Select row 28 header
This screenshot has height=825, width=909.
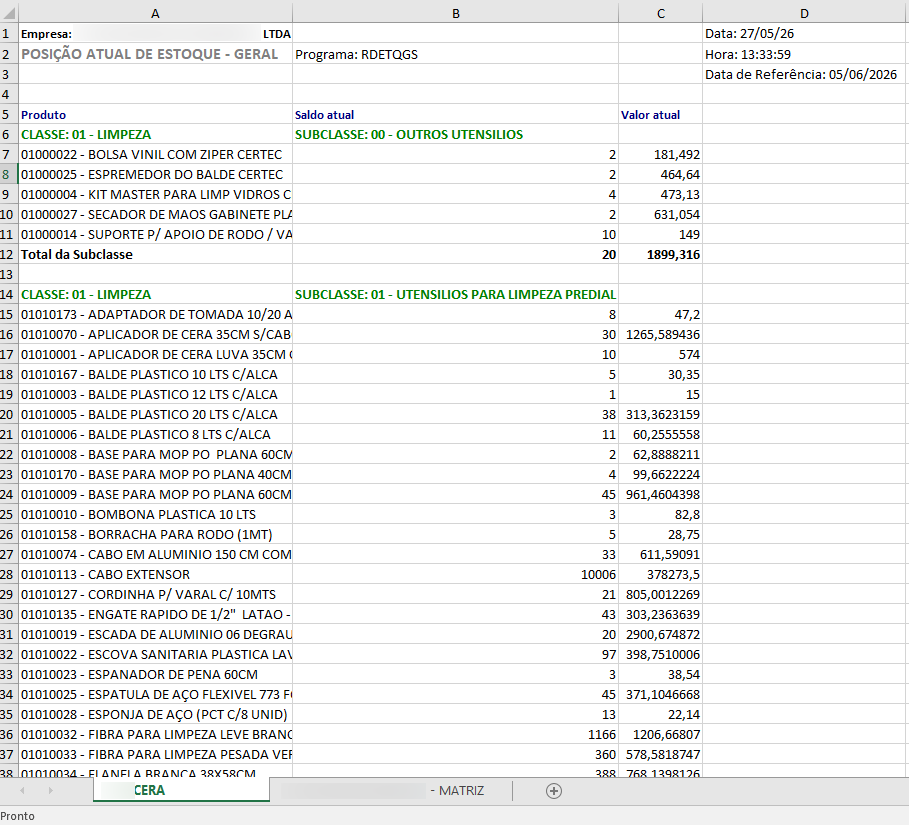click(9, 575)
